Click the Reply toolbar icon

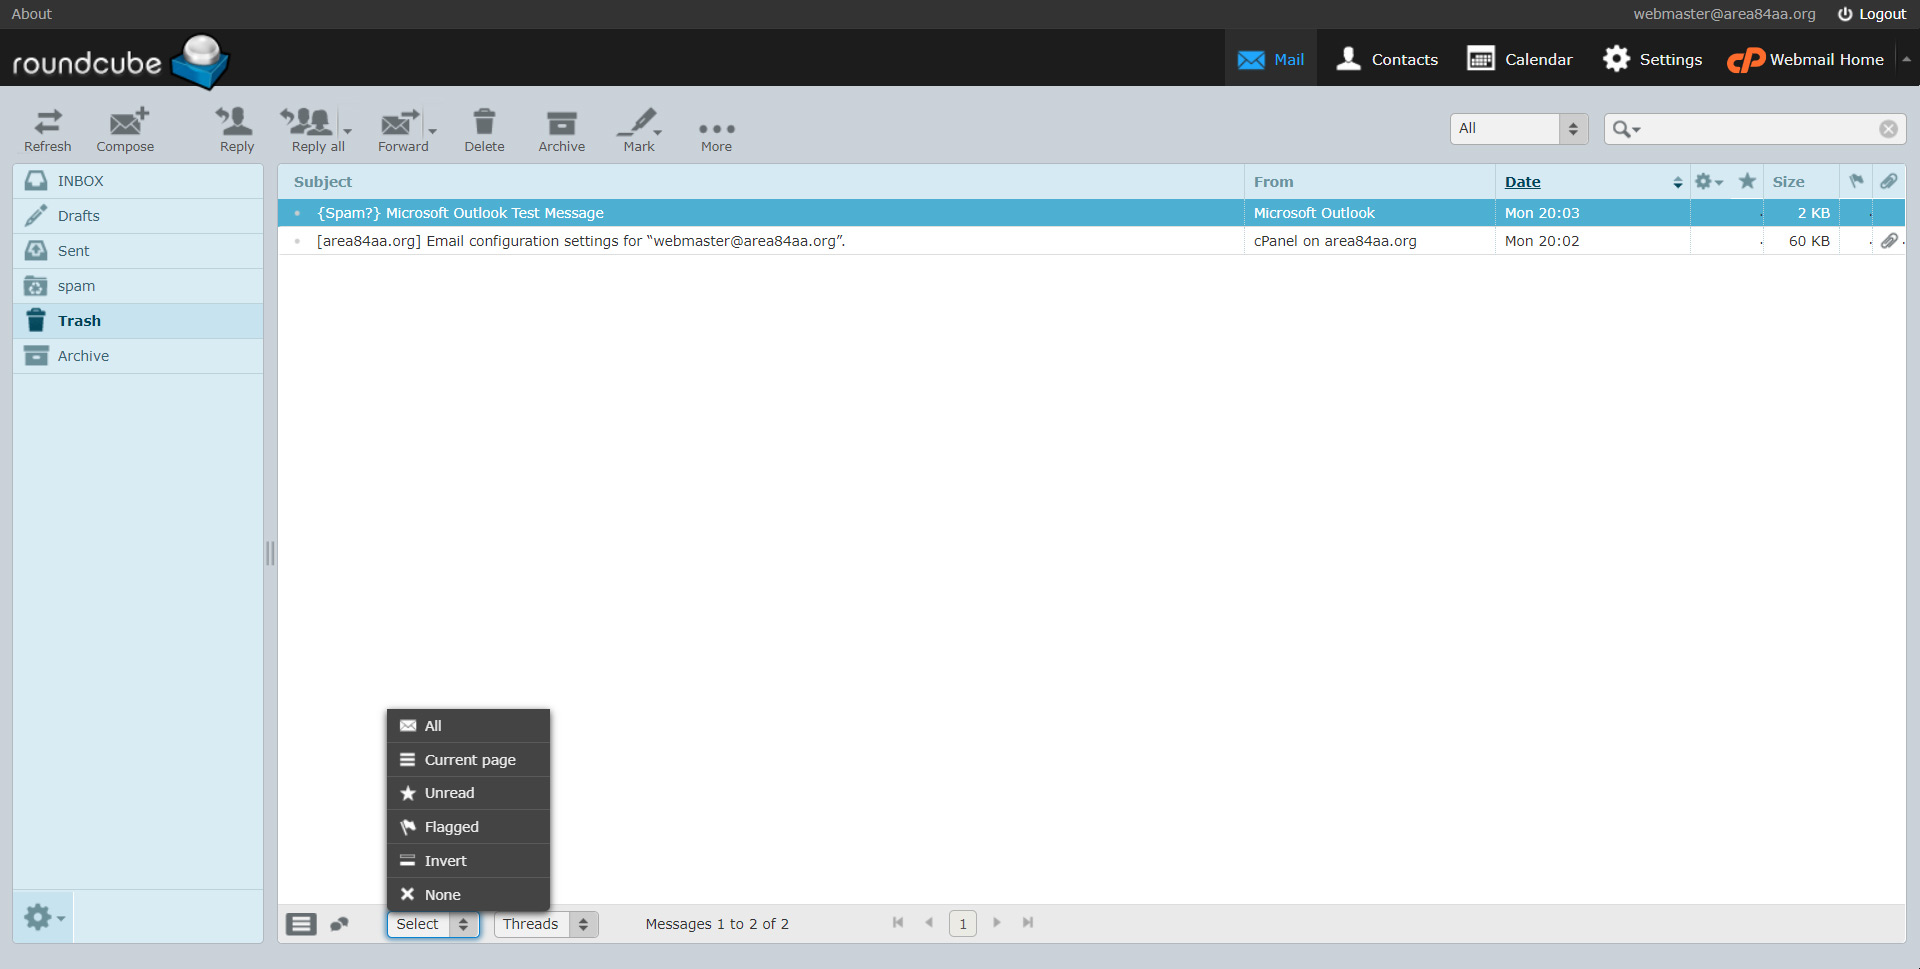tap(237, 130)
